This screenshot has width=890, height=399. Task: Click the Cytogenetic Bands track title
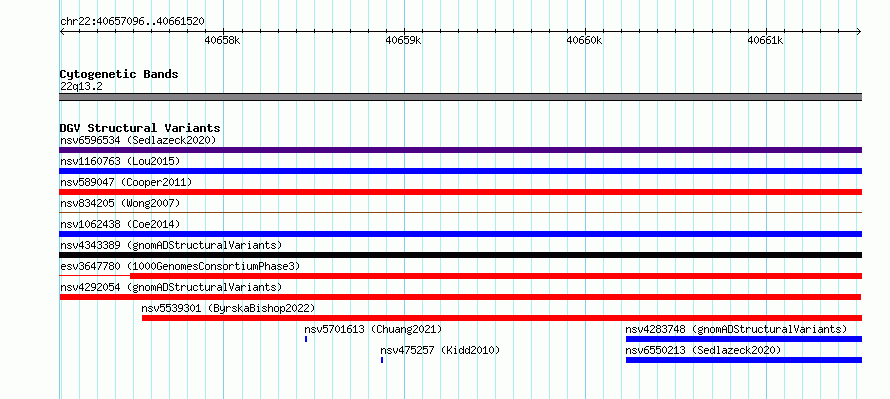[x=119, y=74]
